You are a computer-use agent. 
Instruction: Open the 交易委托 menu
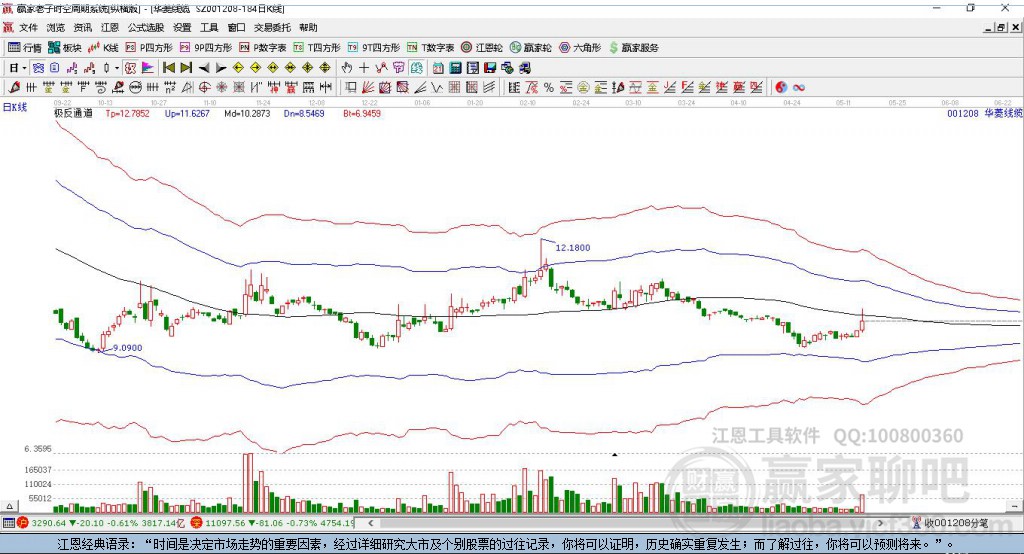[272, 27]
